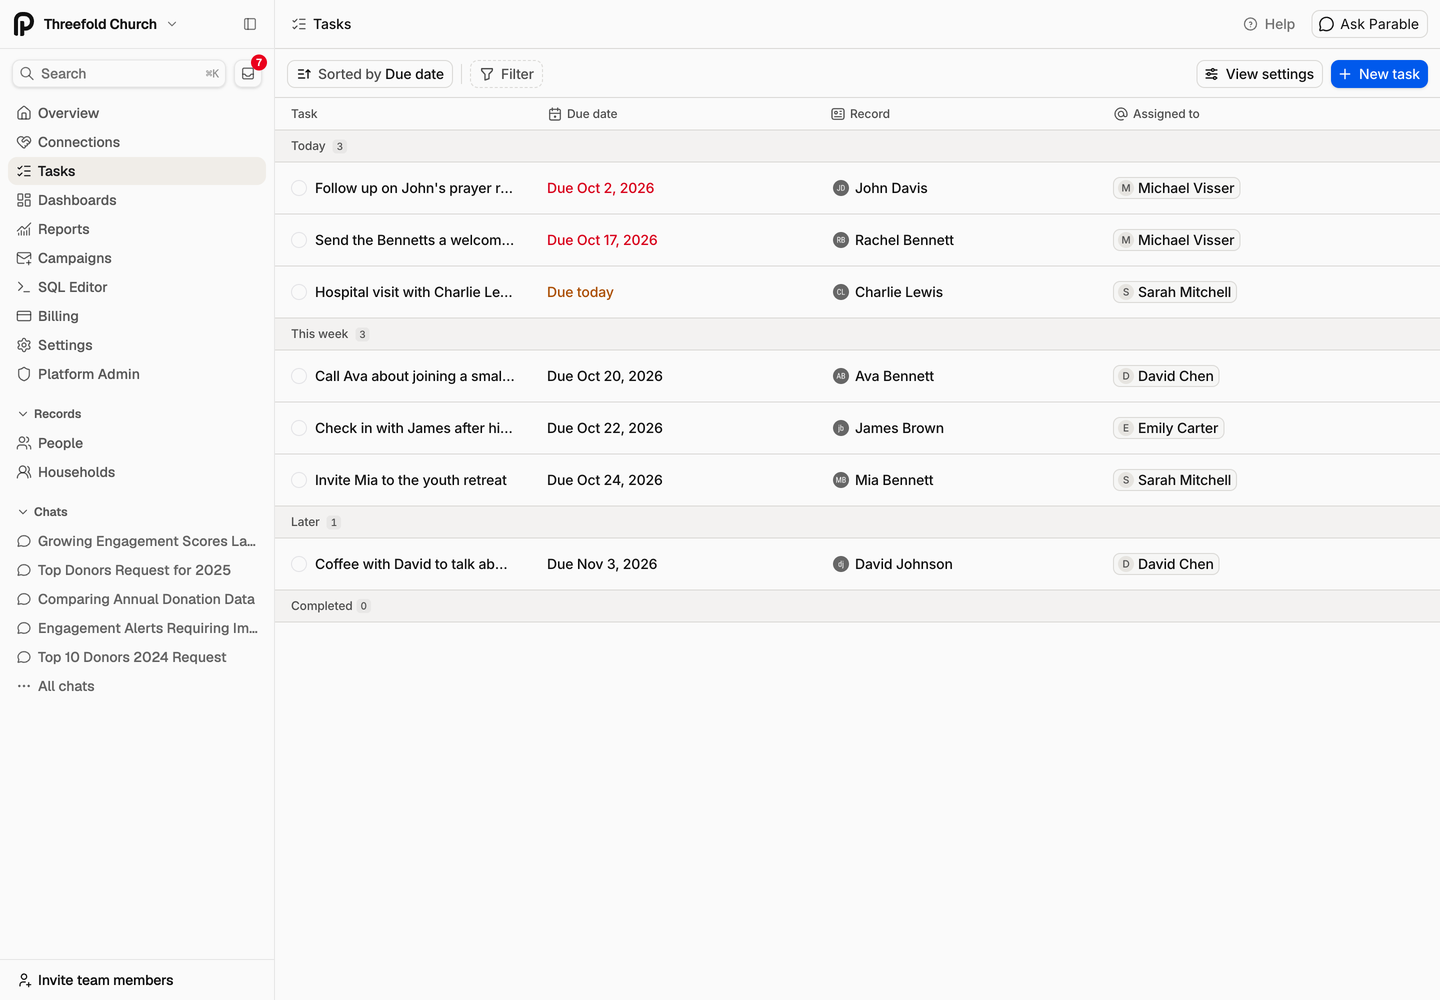This screenshot has height=1000, width=1440.
Task: Click Michael Visser assignee chip on John's task
Action: coord(1176,188)
